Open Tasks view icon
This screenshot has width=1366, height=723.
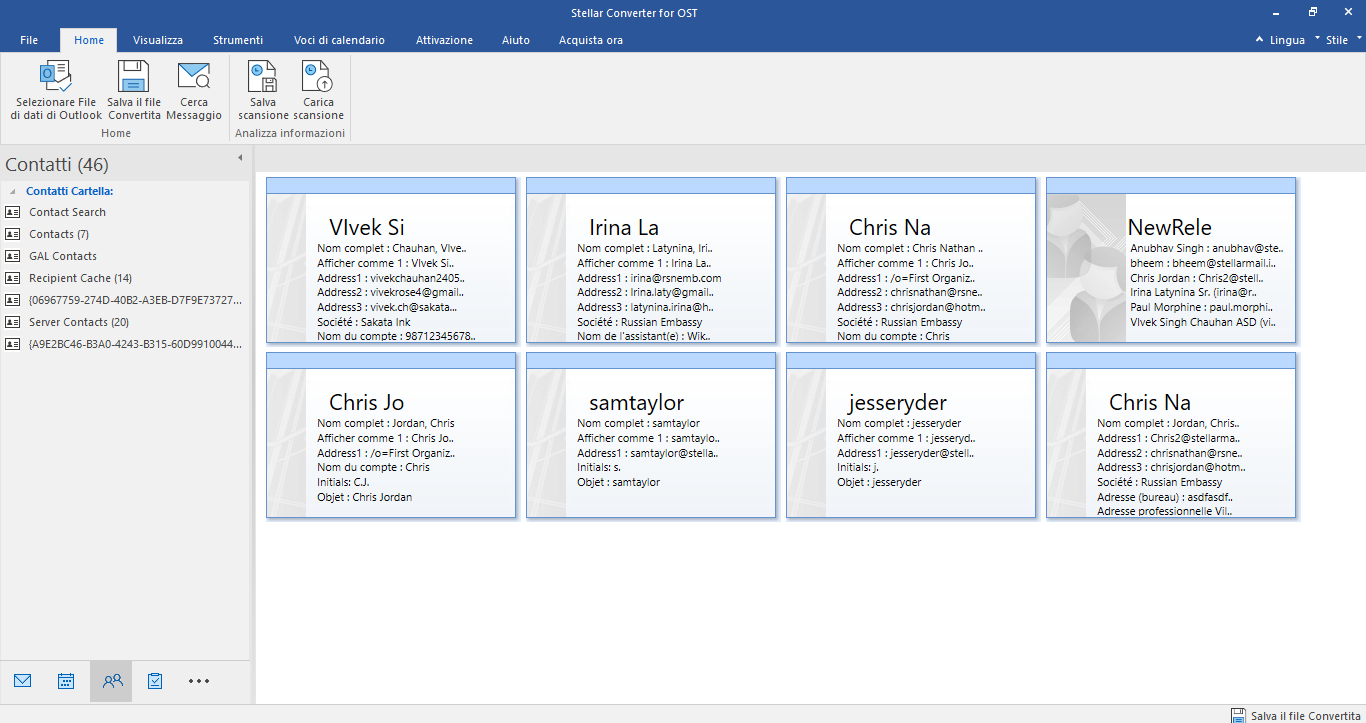coord(155,681)
